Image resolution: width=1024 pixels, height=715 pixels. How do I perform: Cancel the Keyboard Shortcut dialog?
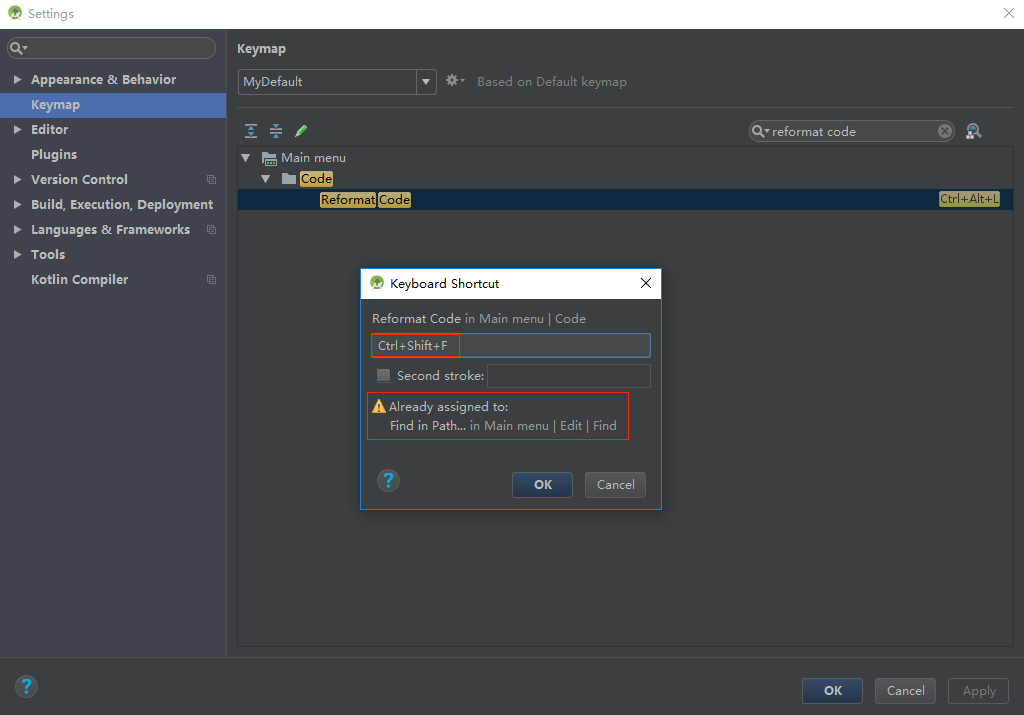pos(614,484)
